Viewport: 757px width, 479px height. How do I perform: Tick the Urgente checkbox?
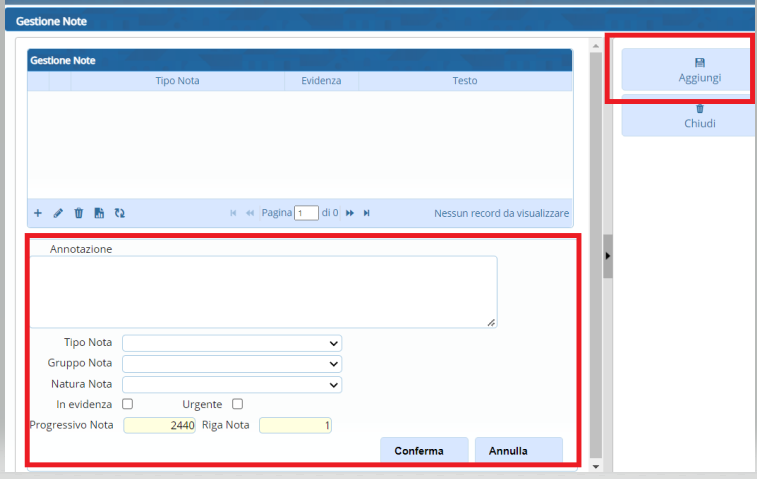(237, 404)
